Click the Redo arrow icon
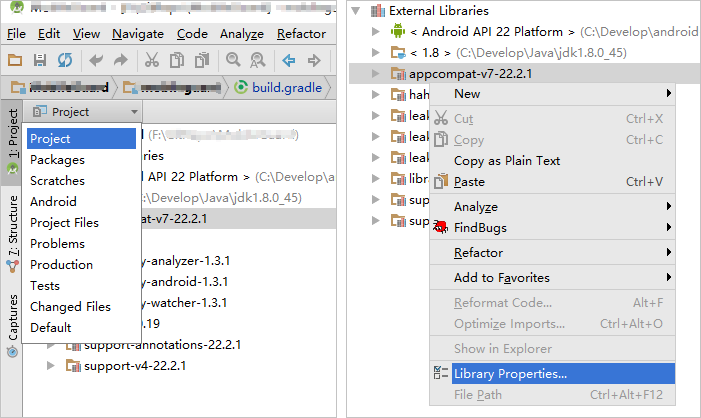 [119, 60]
